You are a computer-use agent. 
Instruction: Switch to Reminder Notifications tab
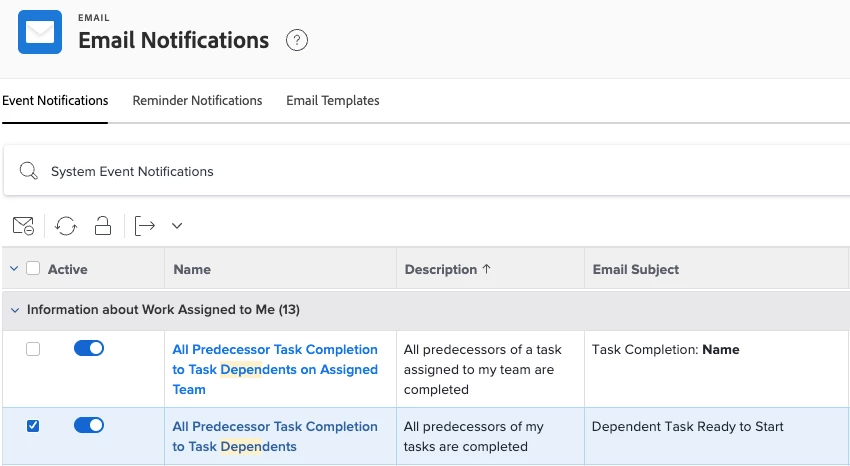click(x=197, y=101)
